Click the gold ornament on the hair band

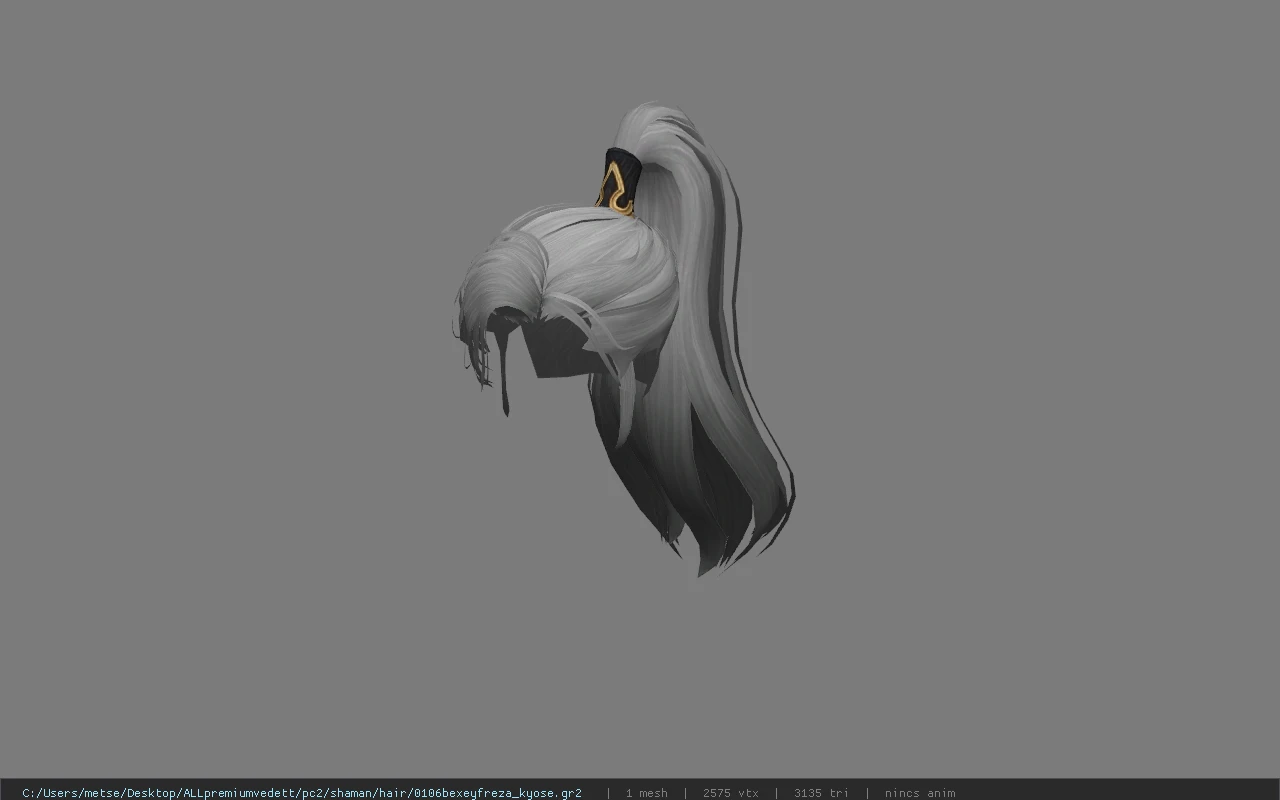click(615, 190)
